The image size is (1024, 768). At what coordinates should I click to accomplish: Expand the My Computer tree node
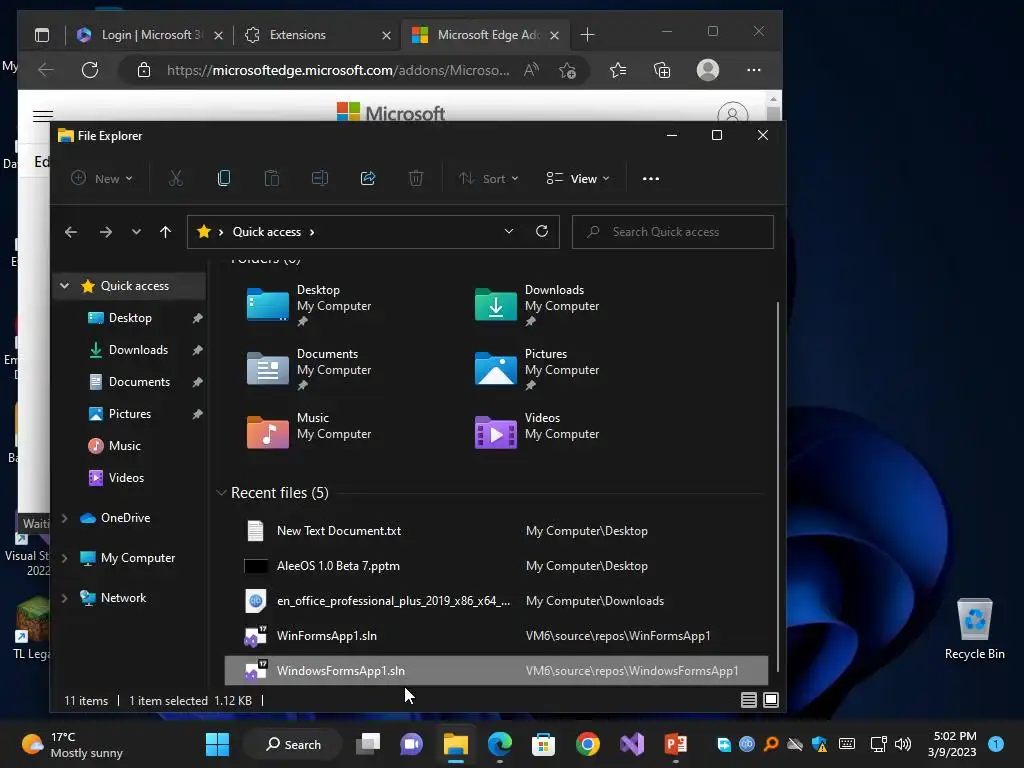(65, 558)
